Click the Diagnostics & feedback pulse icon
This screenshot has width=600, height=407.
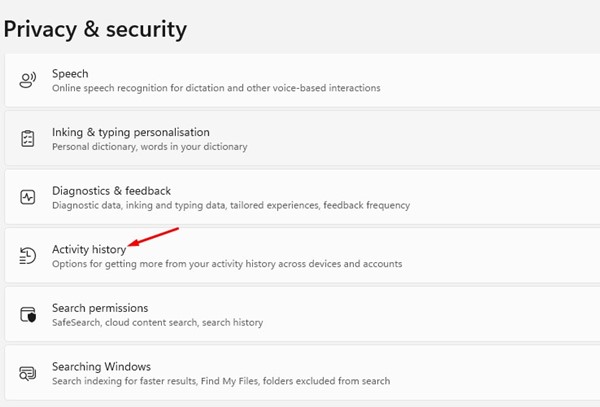coord(28,197)
